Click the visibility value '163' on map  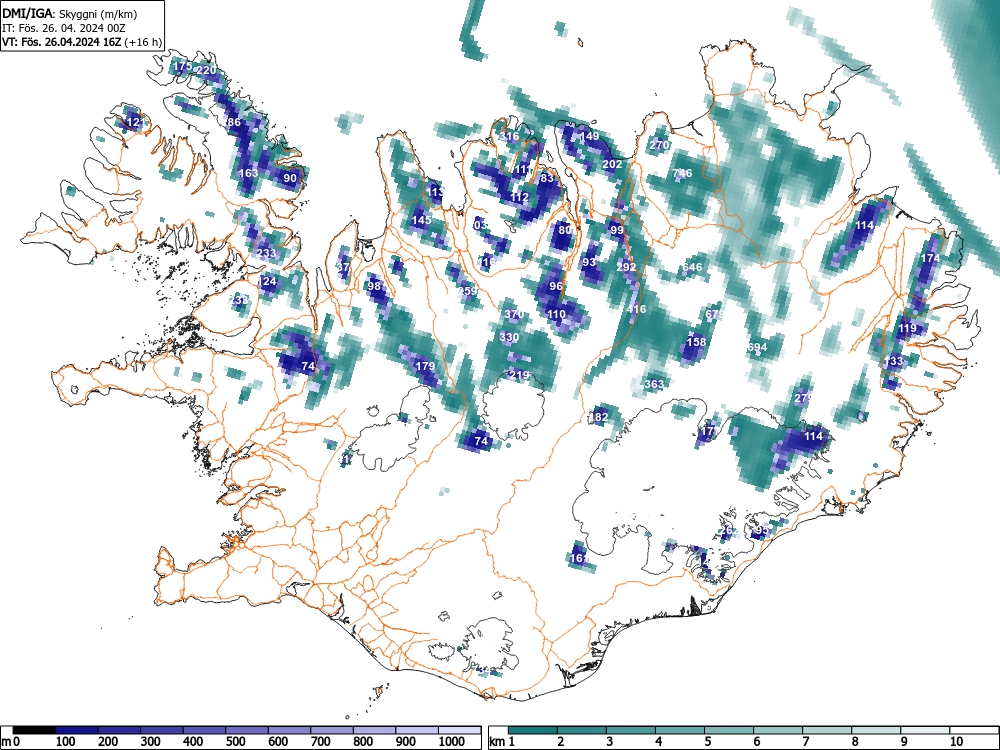[x=248, y=173]
